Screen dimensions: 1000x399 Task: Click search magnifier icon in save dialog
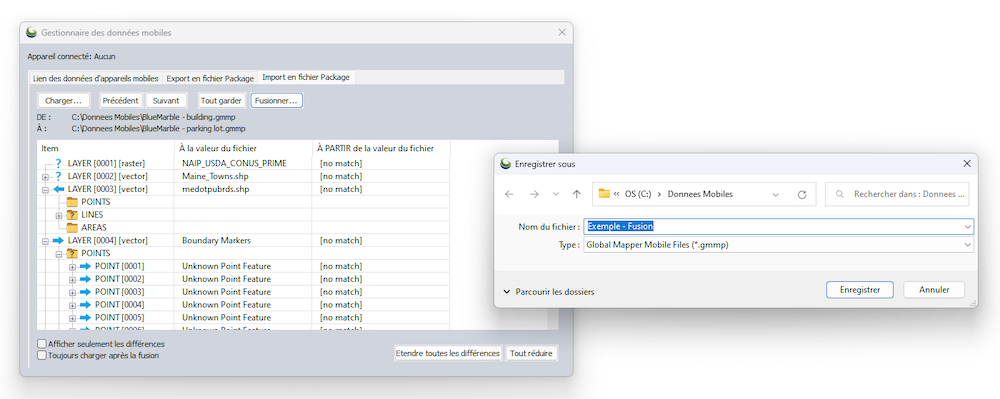[x=840, y=194]
